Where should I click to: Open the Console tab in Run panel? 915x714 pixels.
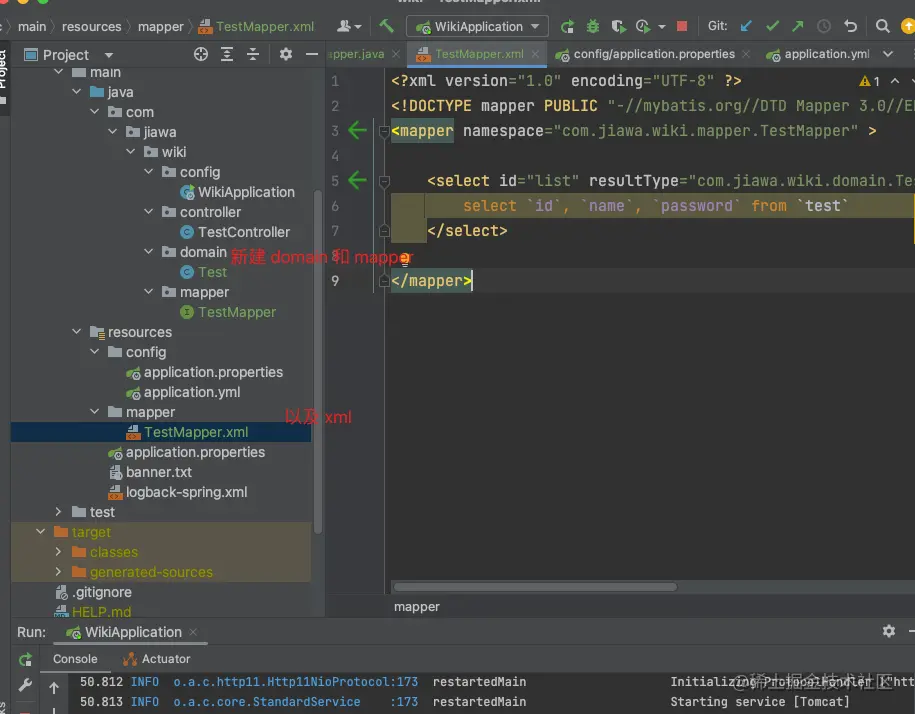(x=75, y=659)
